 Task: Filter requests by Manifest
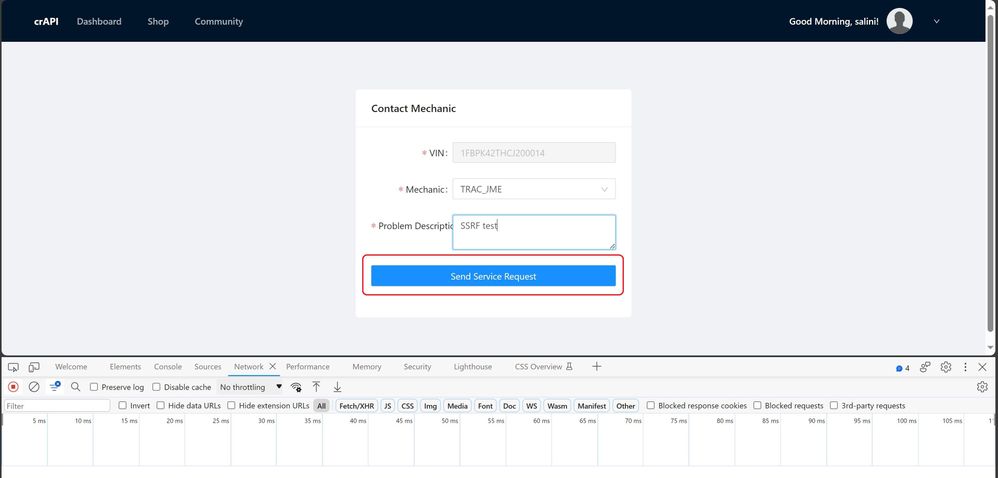(x=592, y=405)
